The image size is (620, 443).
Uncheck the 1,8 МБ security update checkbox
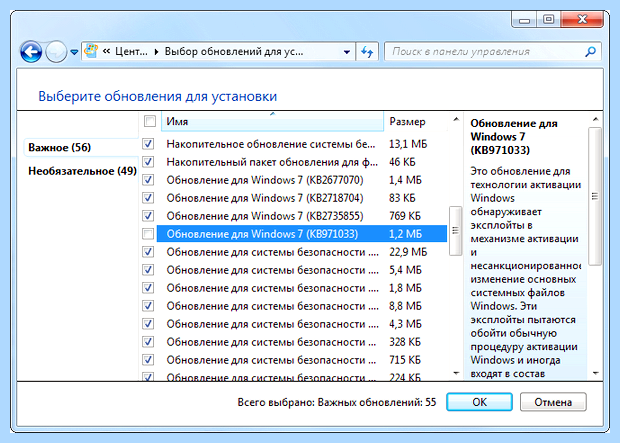(x=148, y=288)
